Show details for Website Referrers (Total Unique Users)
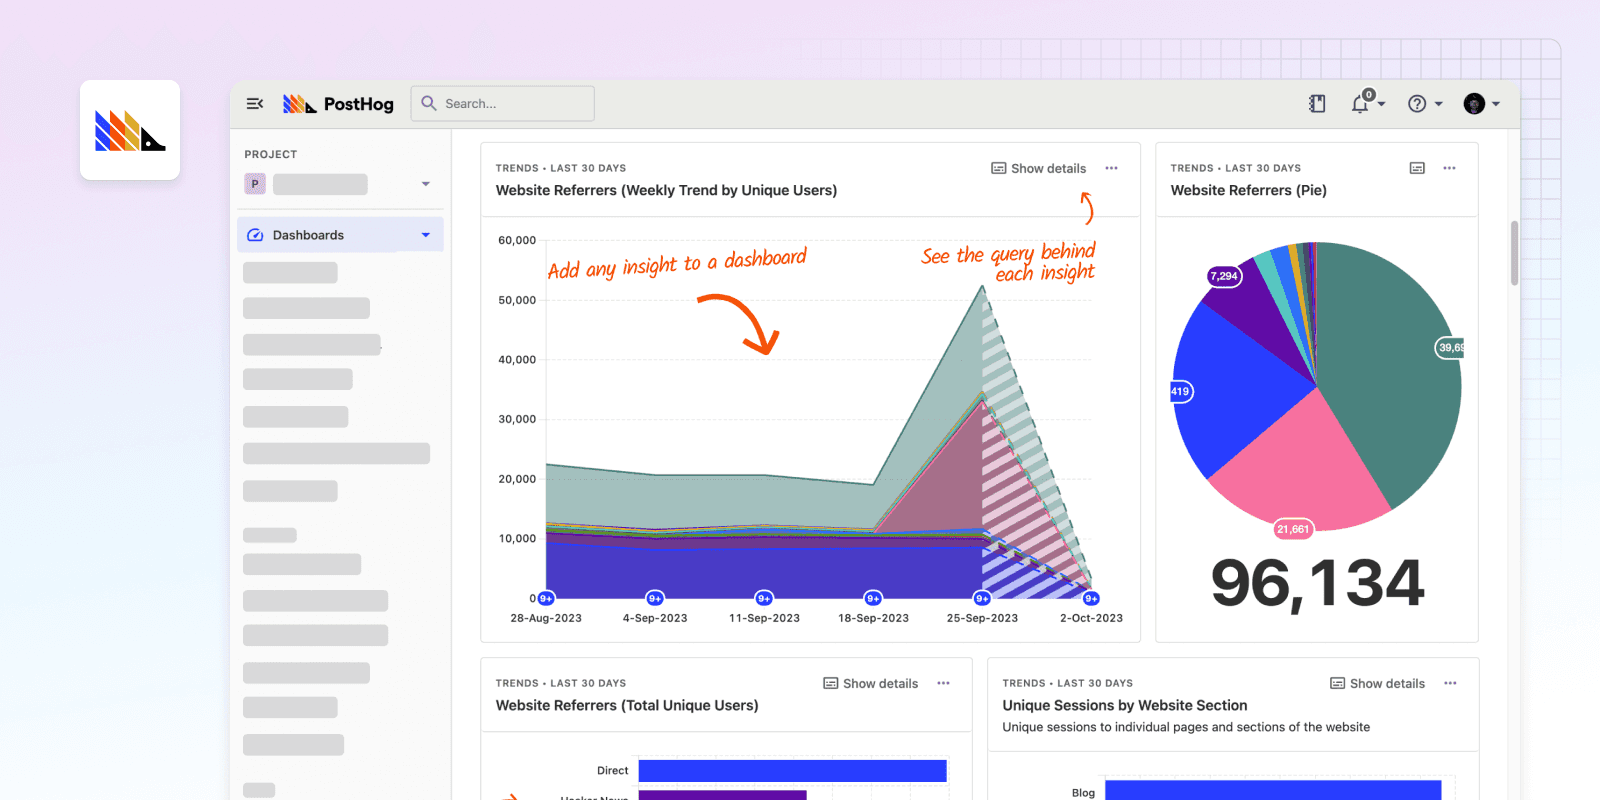1600x800 pixels. [x=870, y=683]
